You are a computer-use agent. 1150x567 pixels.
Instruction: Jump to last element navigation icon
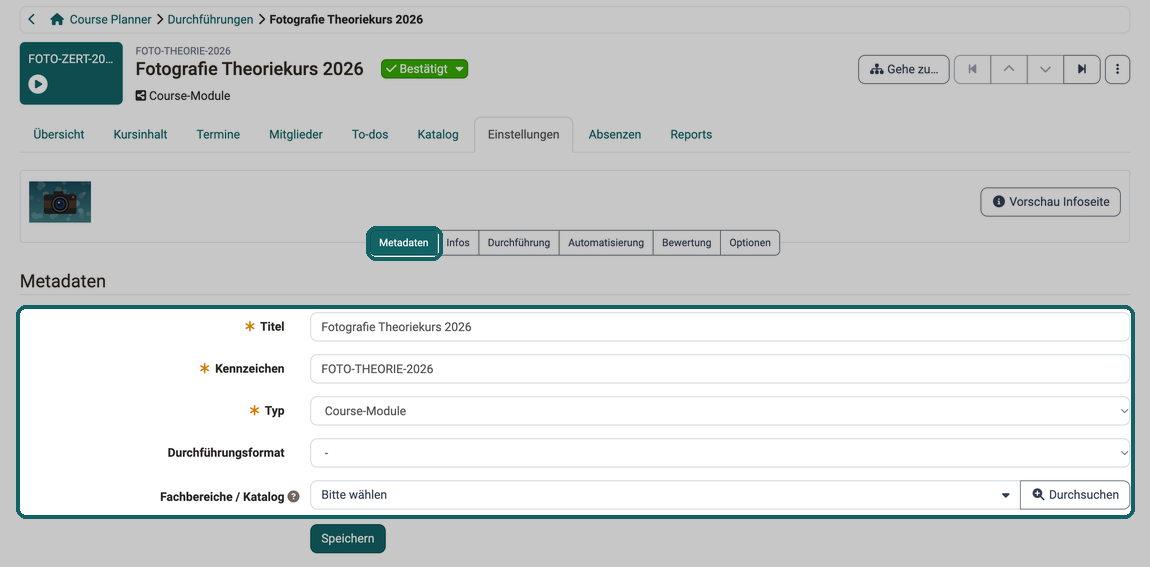pos(1082,70)
